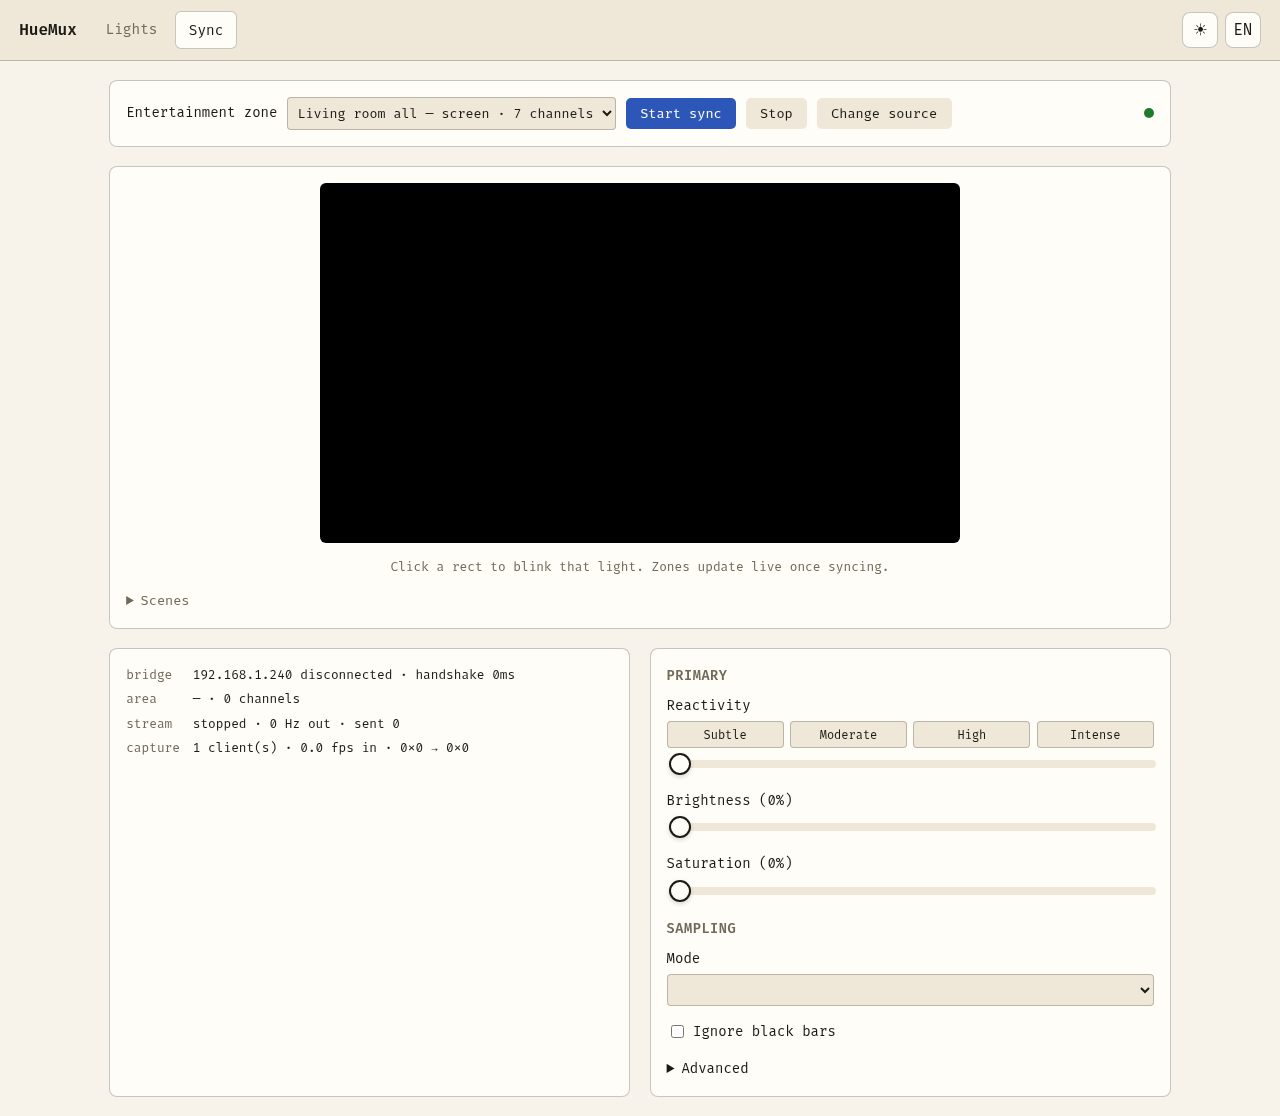Click the stream status 'stopped · 0 Hz out' text
This screenshot has height=1116, width=1280.
point(262,724)
